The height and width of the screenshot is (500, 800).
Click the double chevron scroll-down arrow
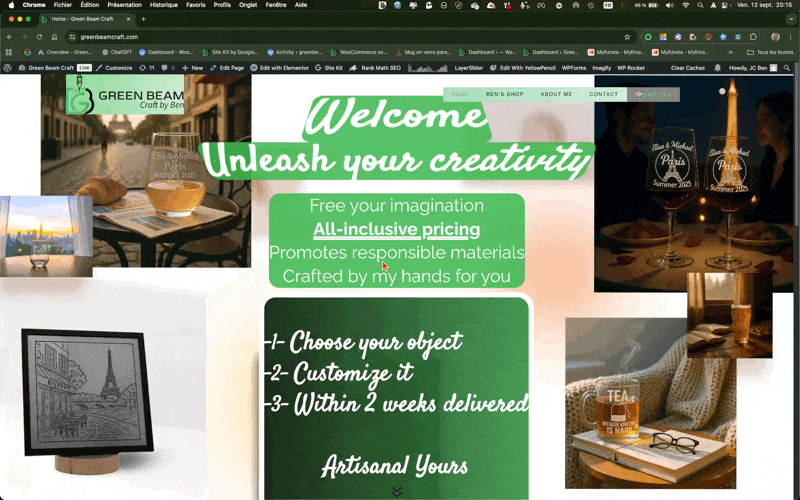click(x=396, y=491)
